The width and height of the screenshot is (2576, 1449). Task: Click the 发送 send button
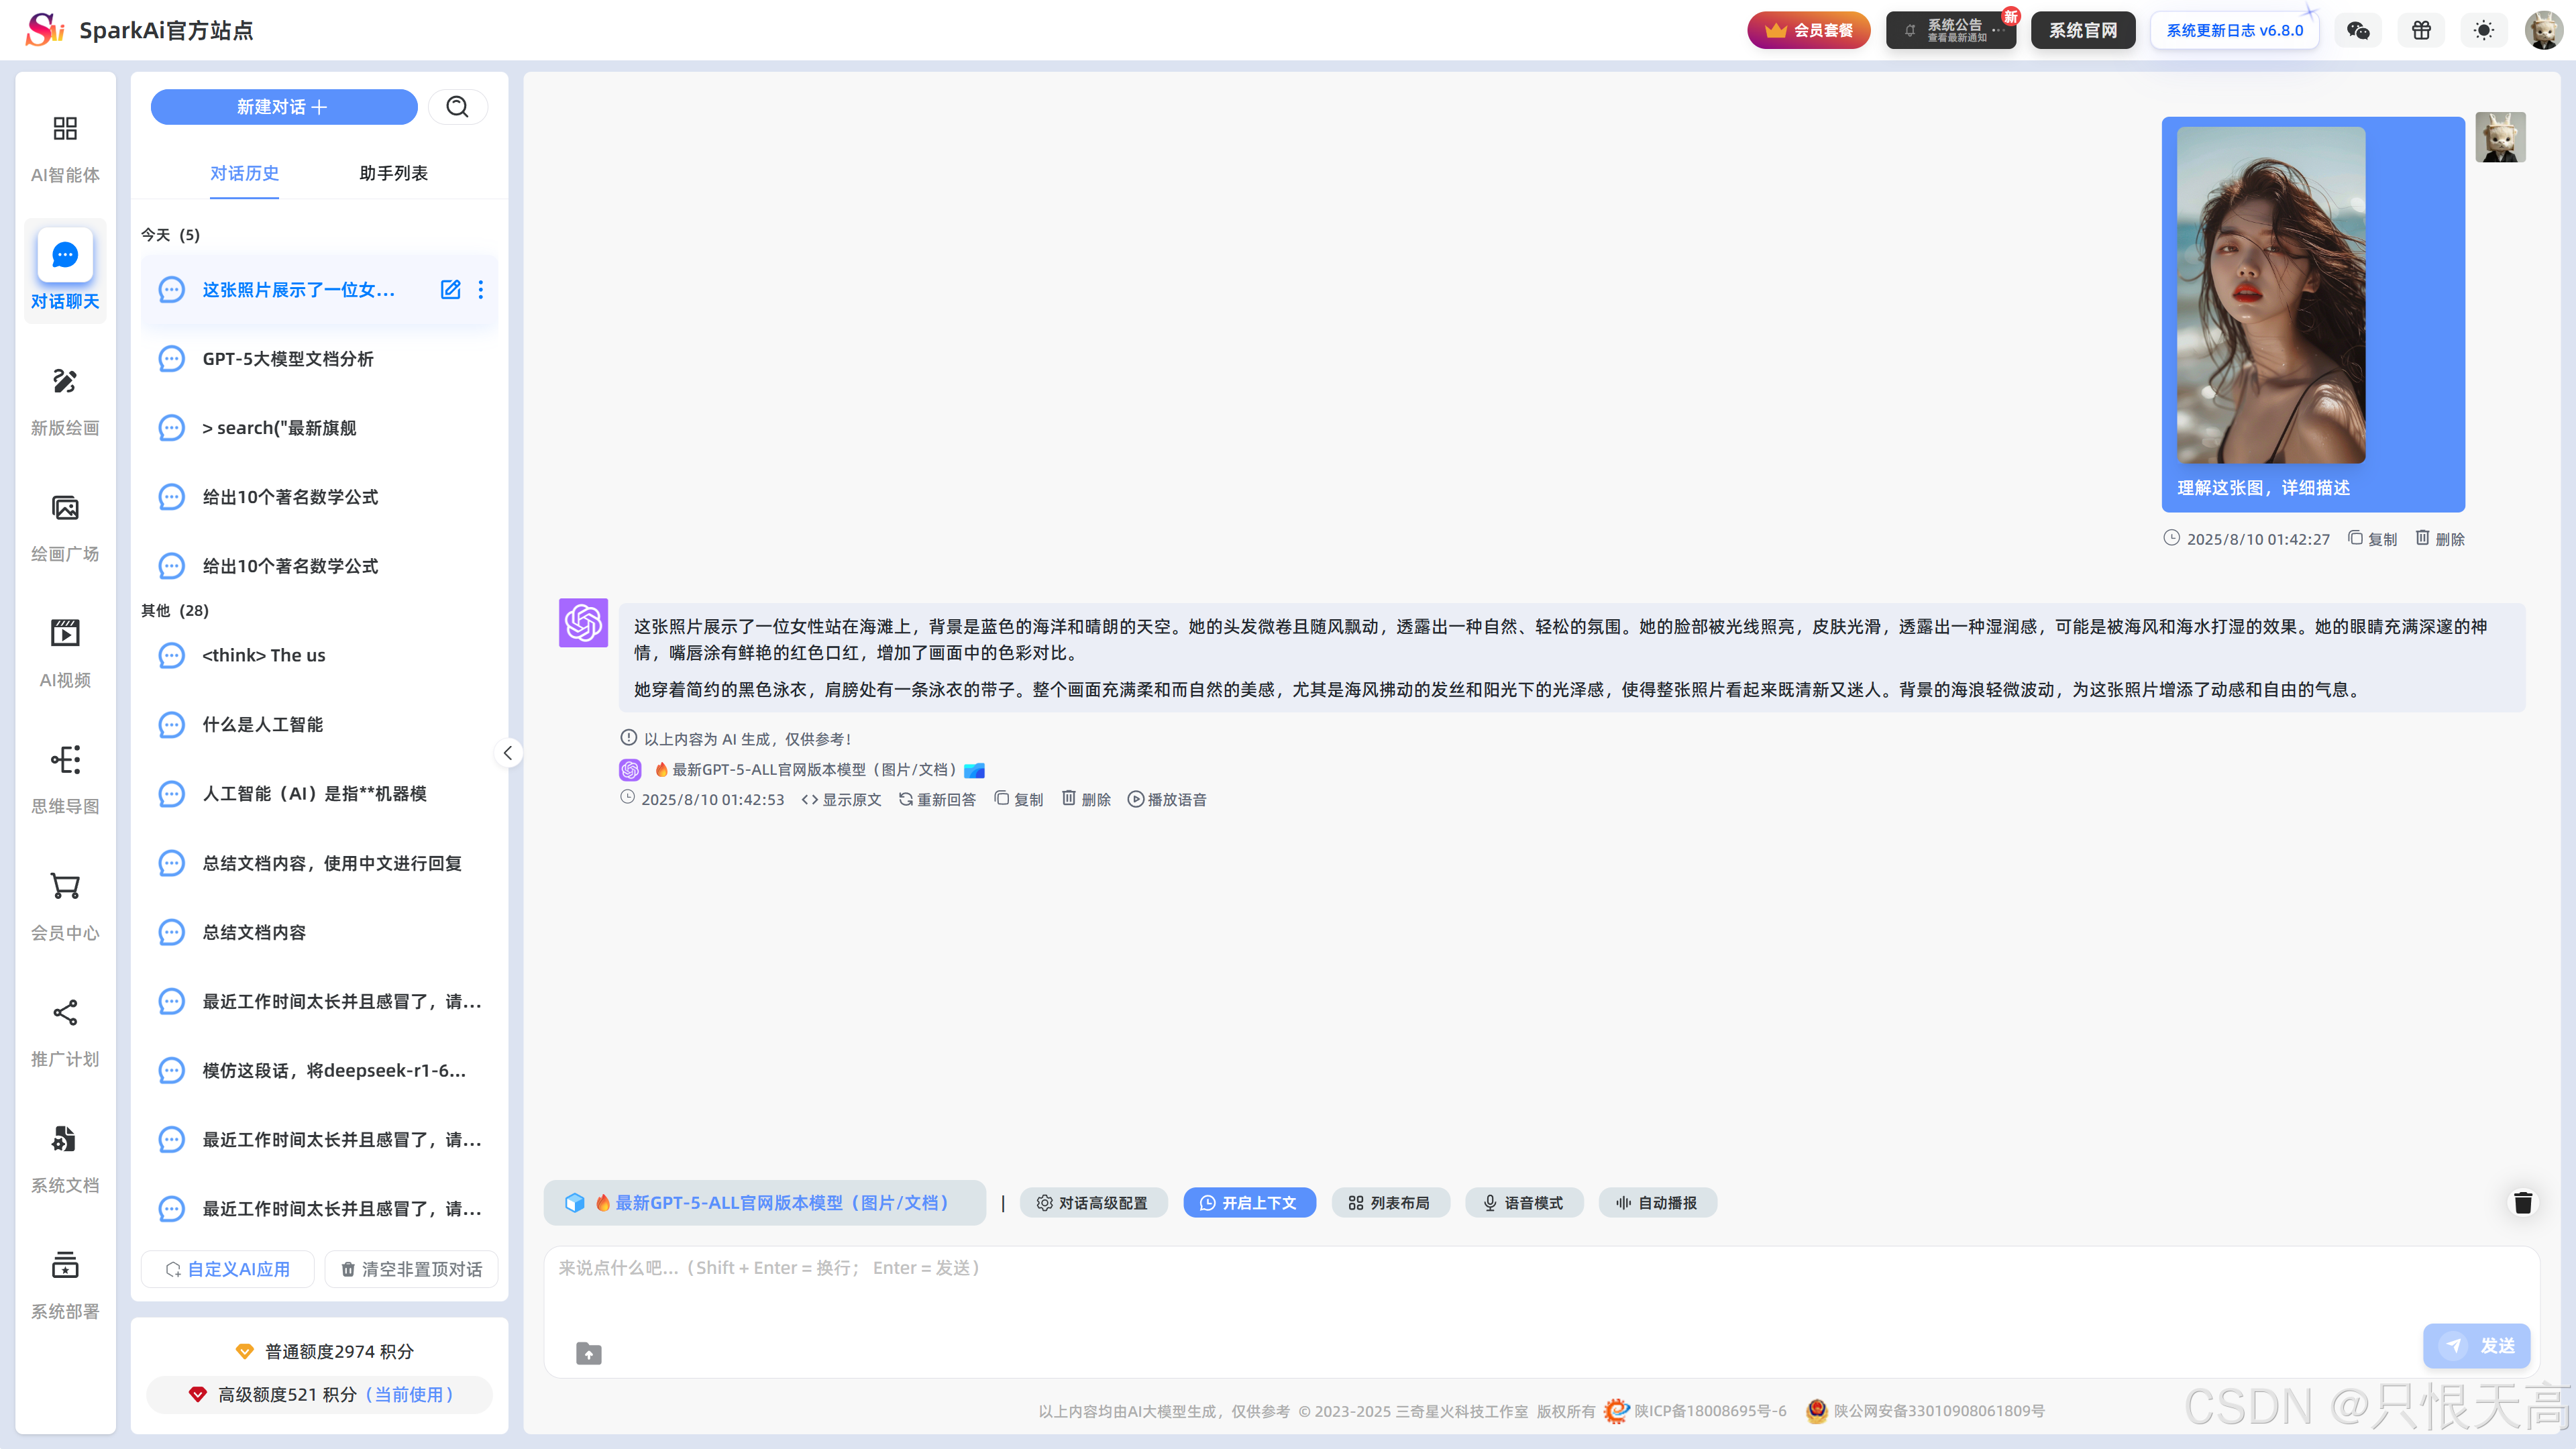(2476, 1346)
